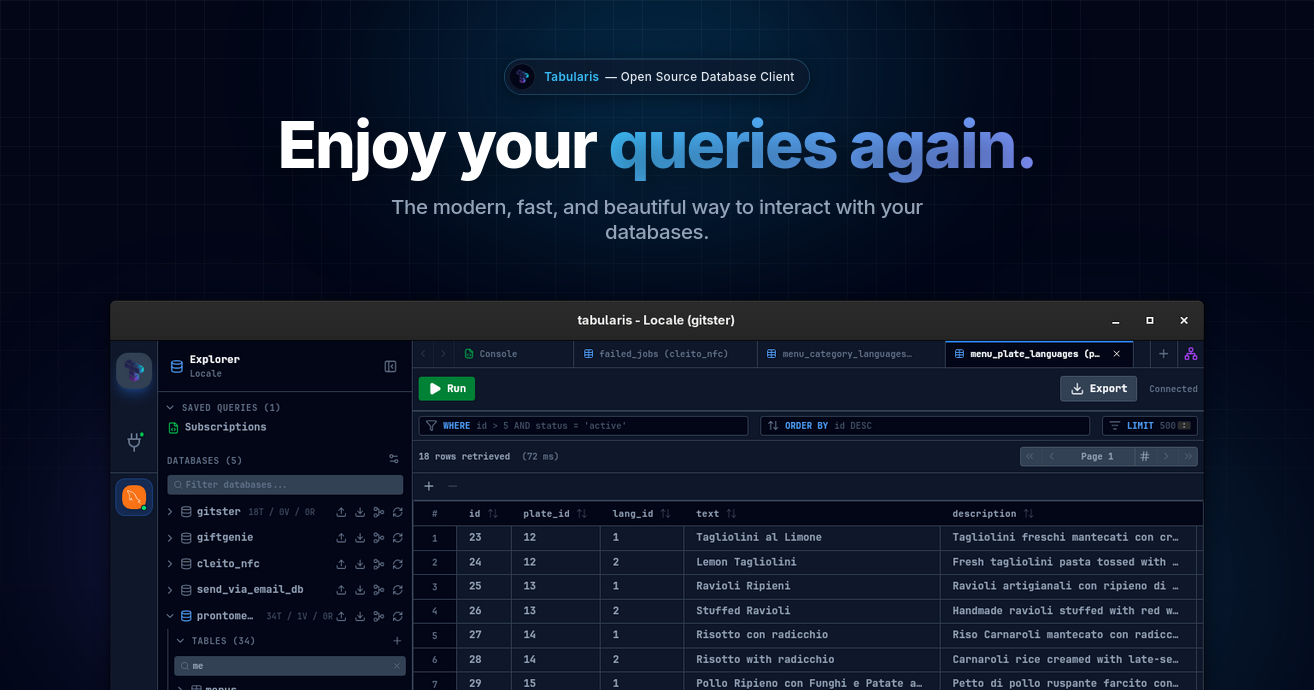Select the 'Stuffed Ravioli' cell
The height and width of the screenshot is (690, 1314).
tap(814, 611)
